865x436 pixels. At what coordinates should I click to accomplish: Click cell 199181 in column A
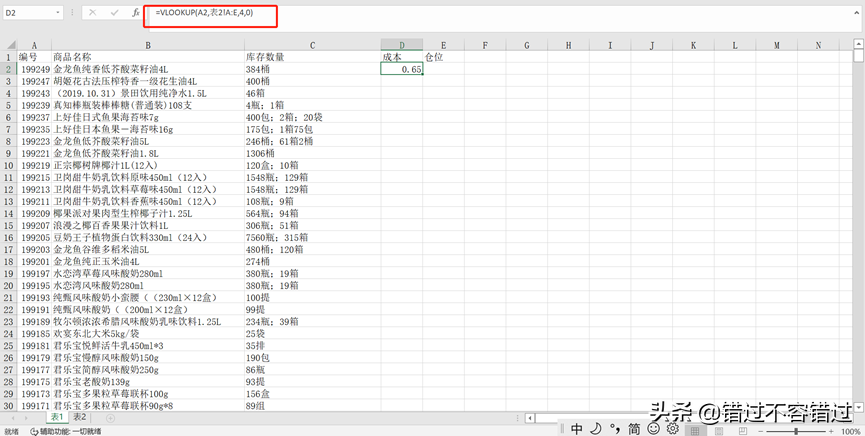coord(36,345)
